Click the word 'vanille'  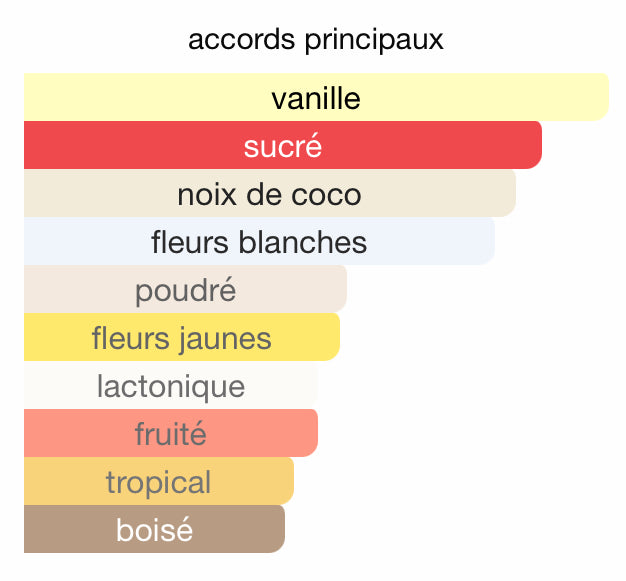coord(316,98)
